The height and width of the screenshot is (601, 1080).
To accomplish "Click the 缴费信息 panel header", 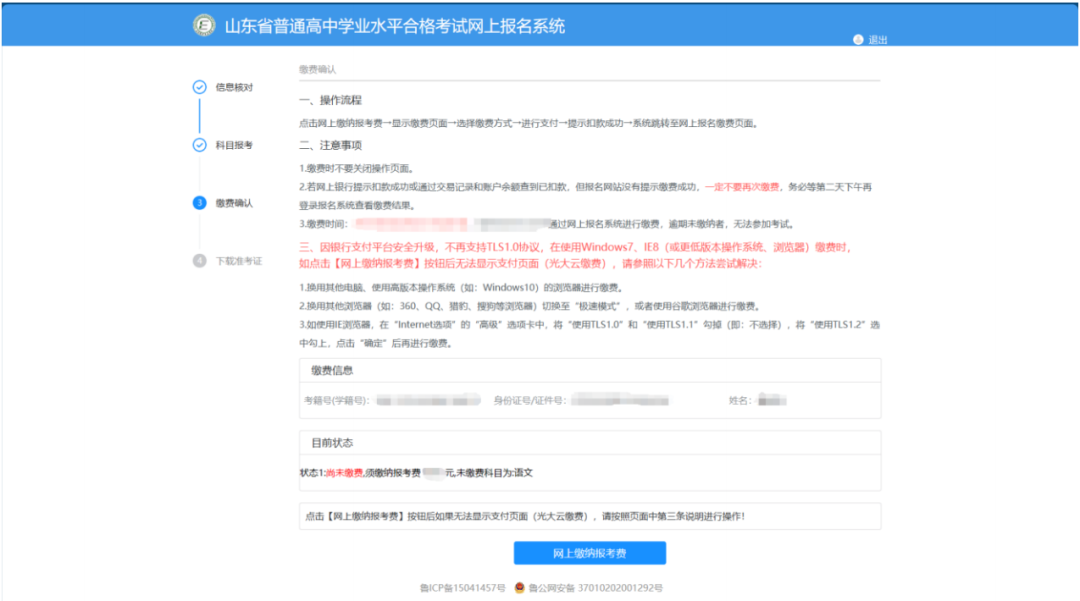I will coord(332,370).
